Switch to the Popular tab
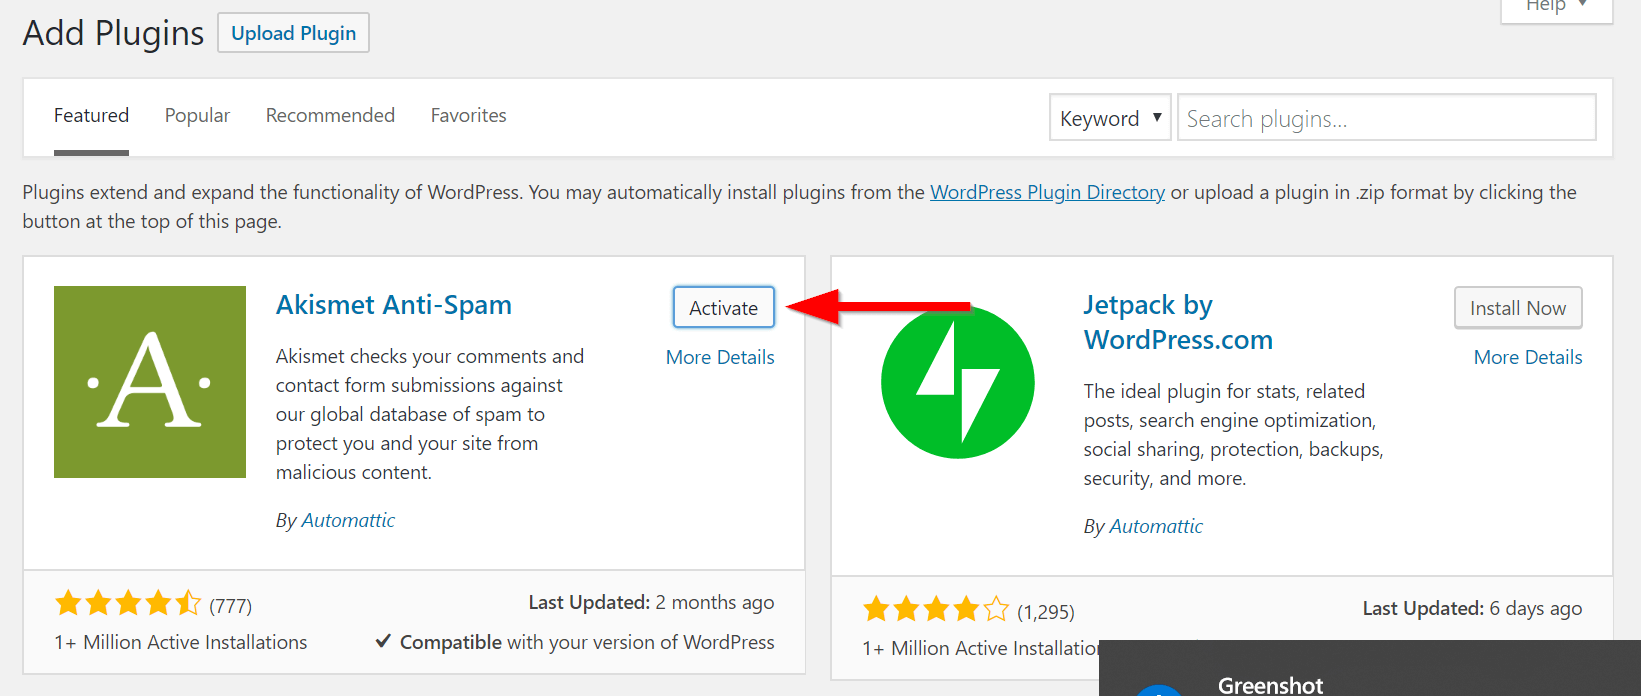1641x696 pixels. pos(197,116)
